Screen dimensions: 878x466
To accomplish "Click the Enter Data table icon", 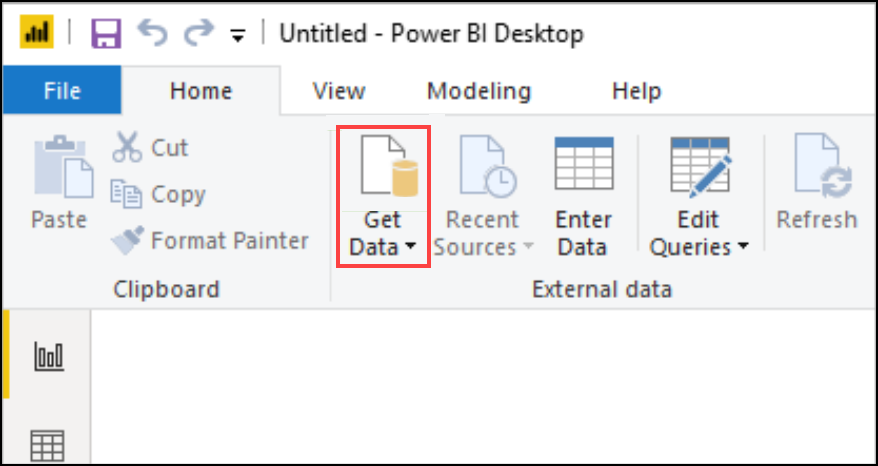I will tap(583, 167).
